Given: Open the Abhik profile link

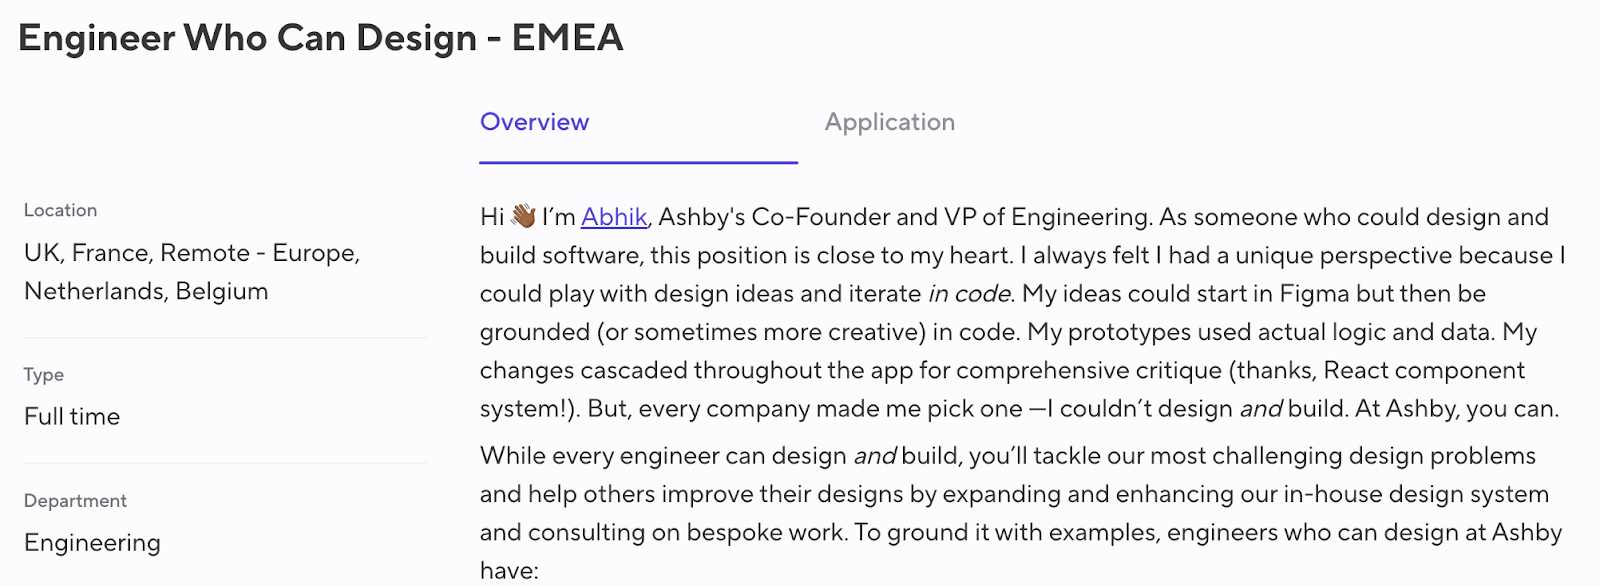Looking at the screenshot, I should tap(614, 217).
